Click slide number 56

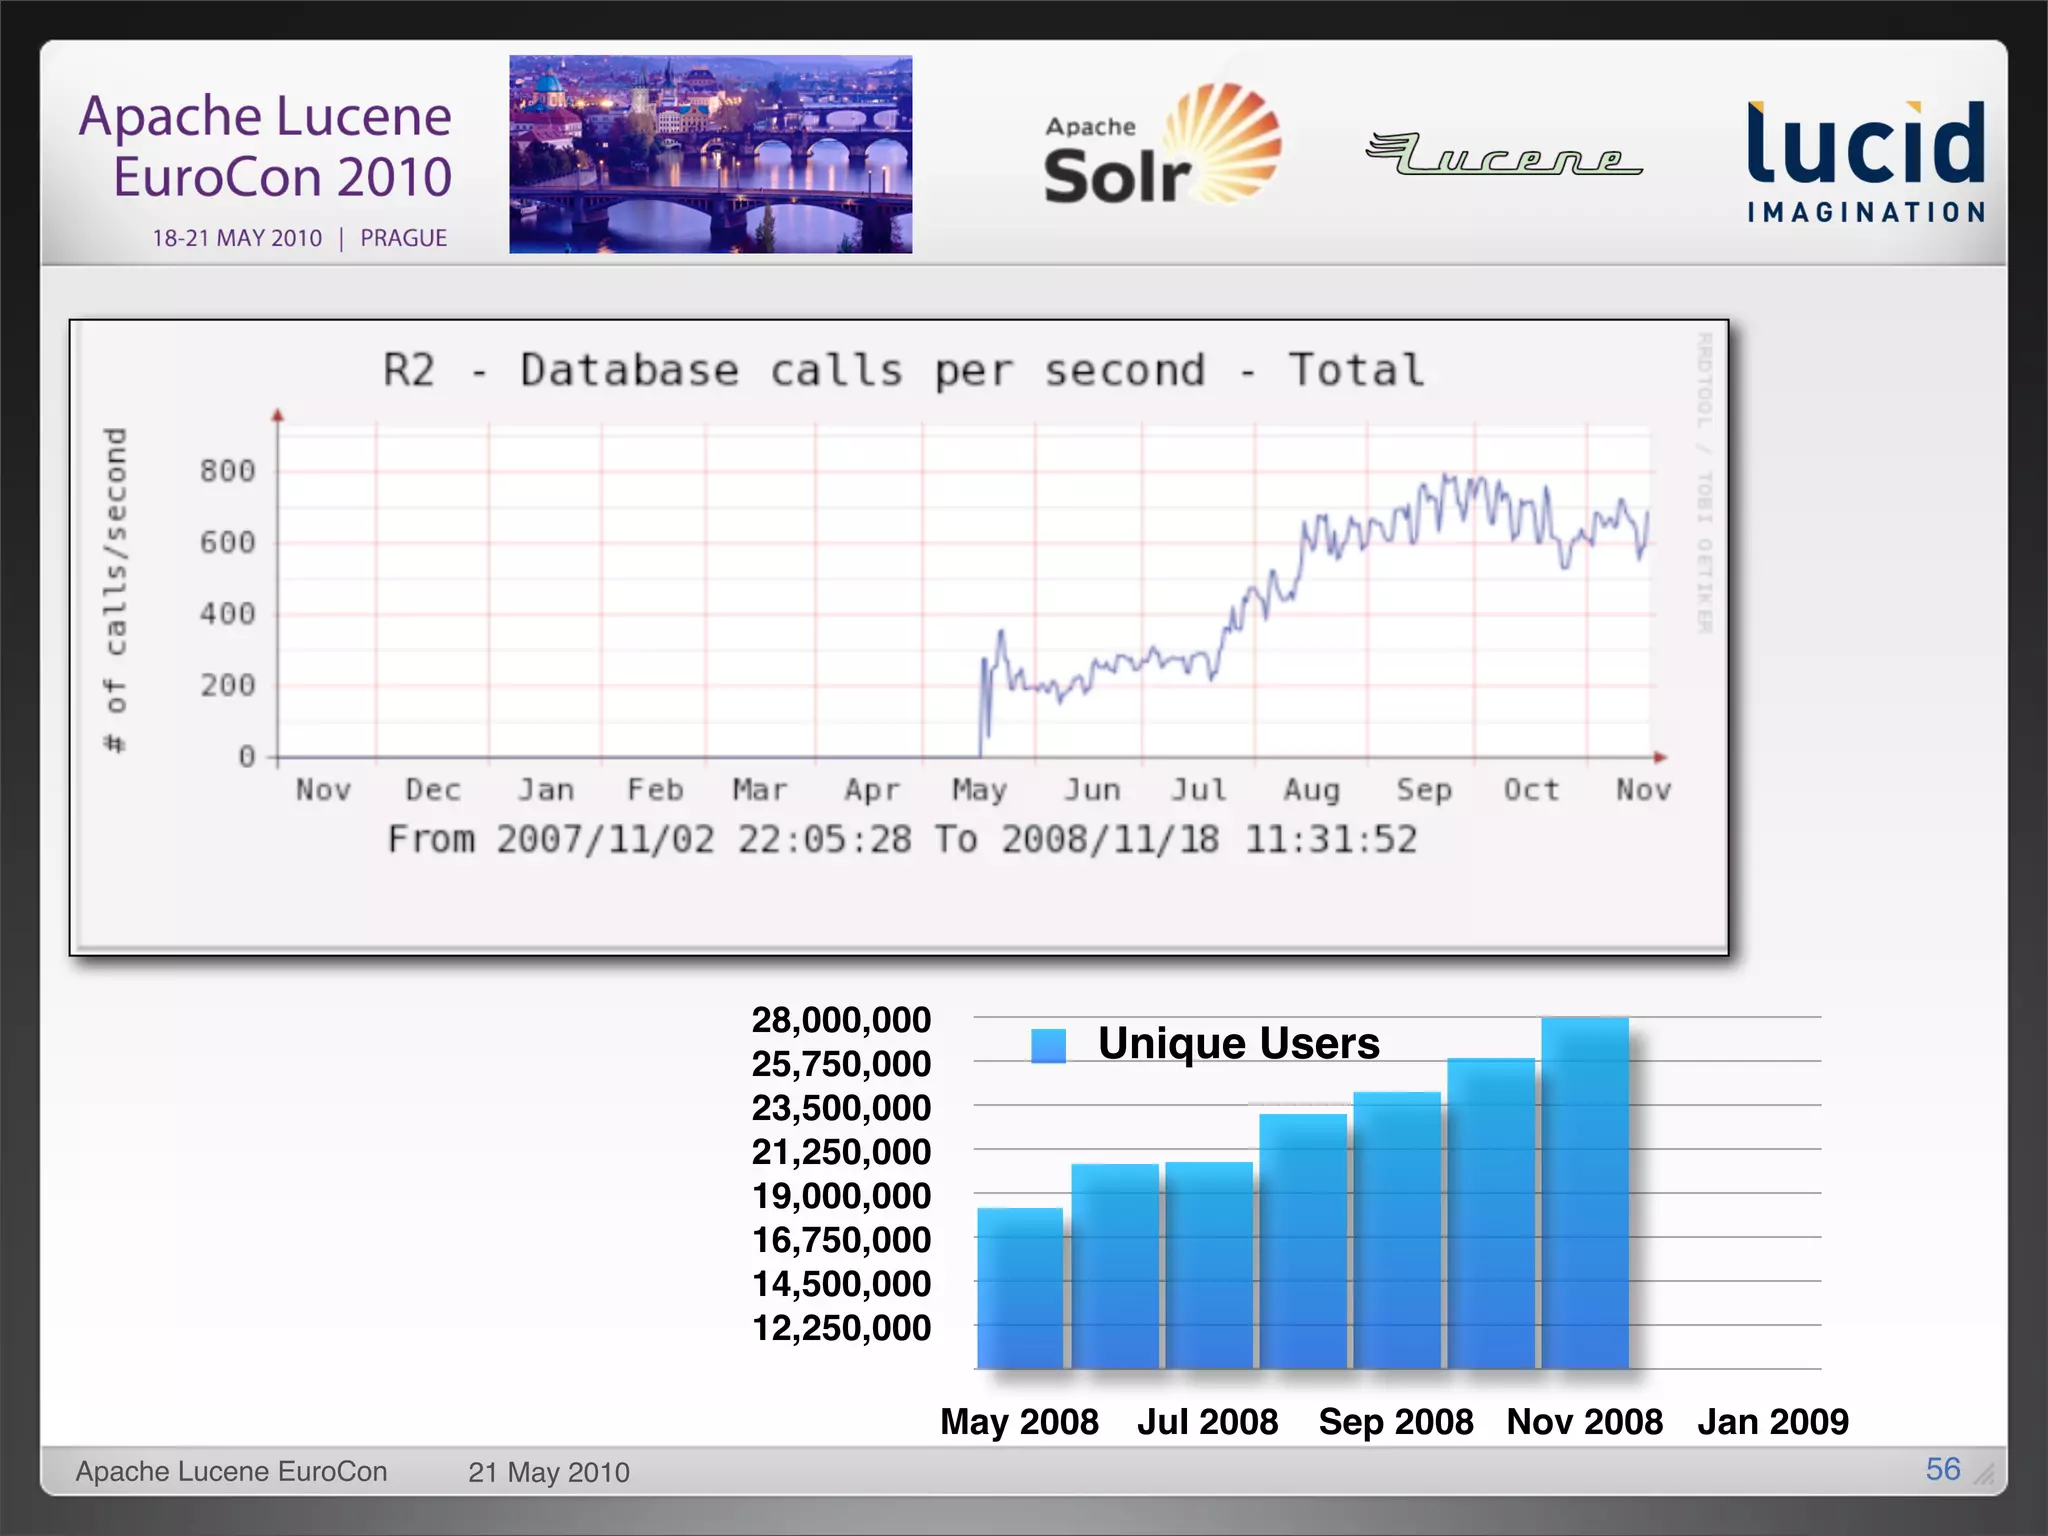[1942, 1469]
